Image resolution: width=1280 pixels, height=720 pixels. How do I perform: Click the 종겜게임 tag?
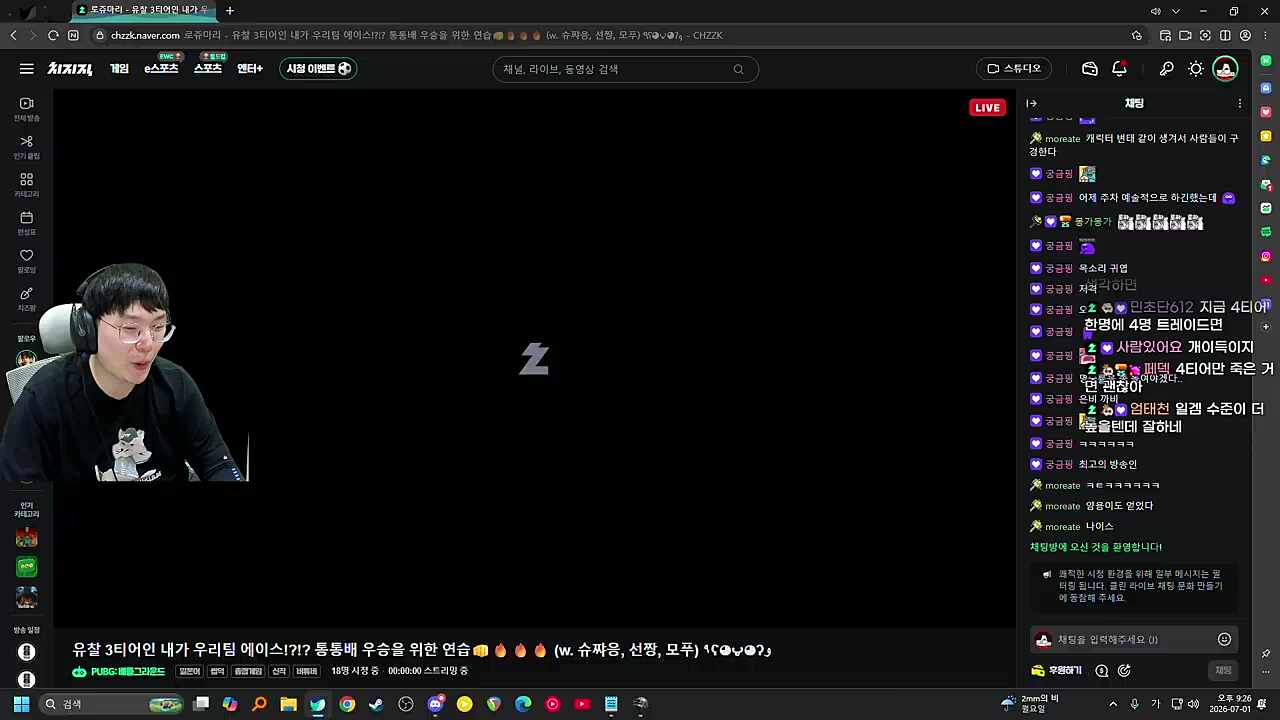247,671
